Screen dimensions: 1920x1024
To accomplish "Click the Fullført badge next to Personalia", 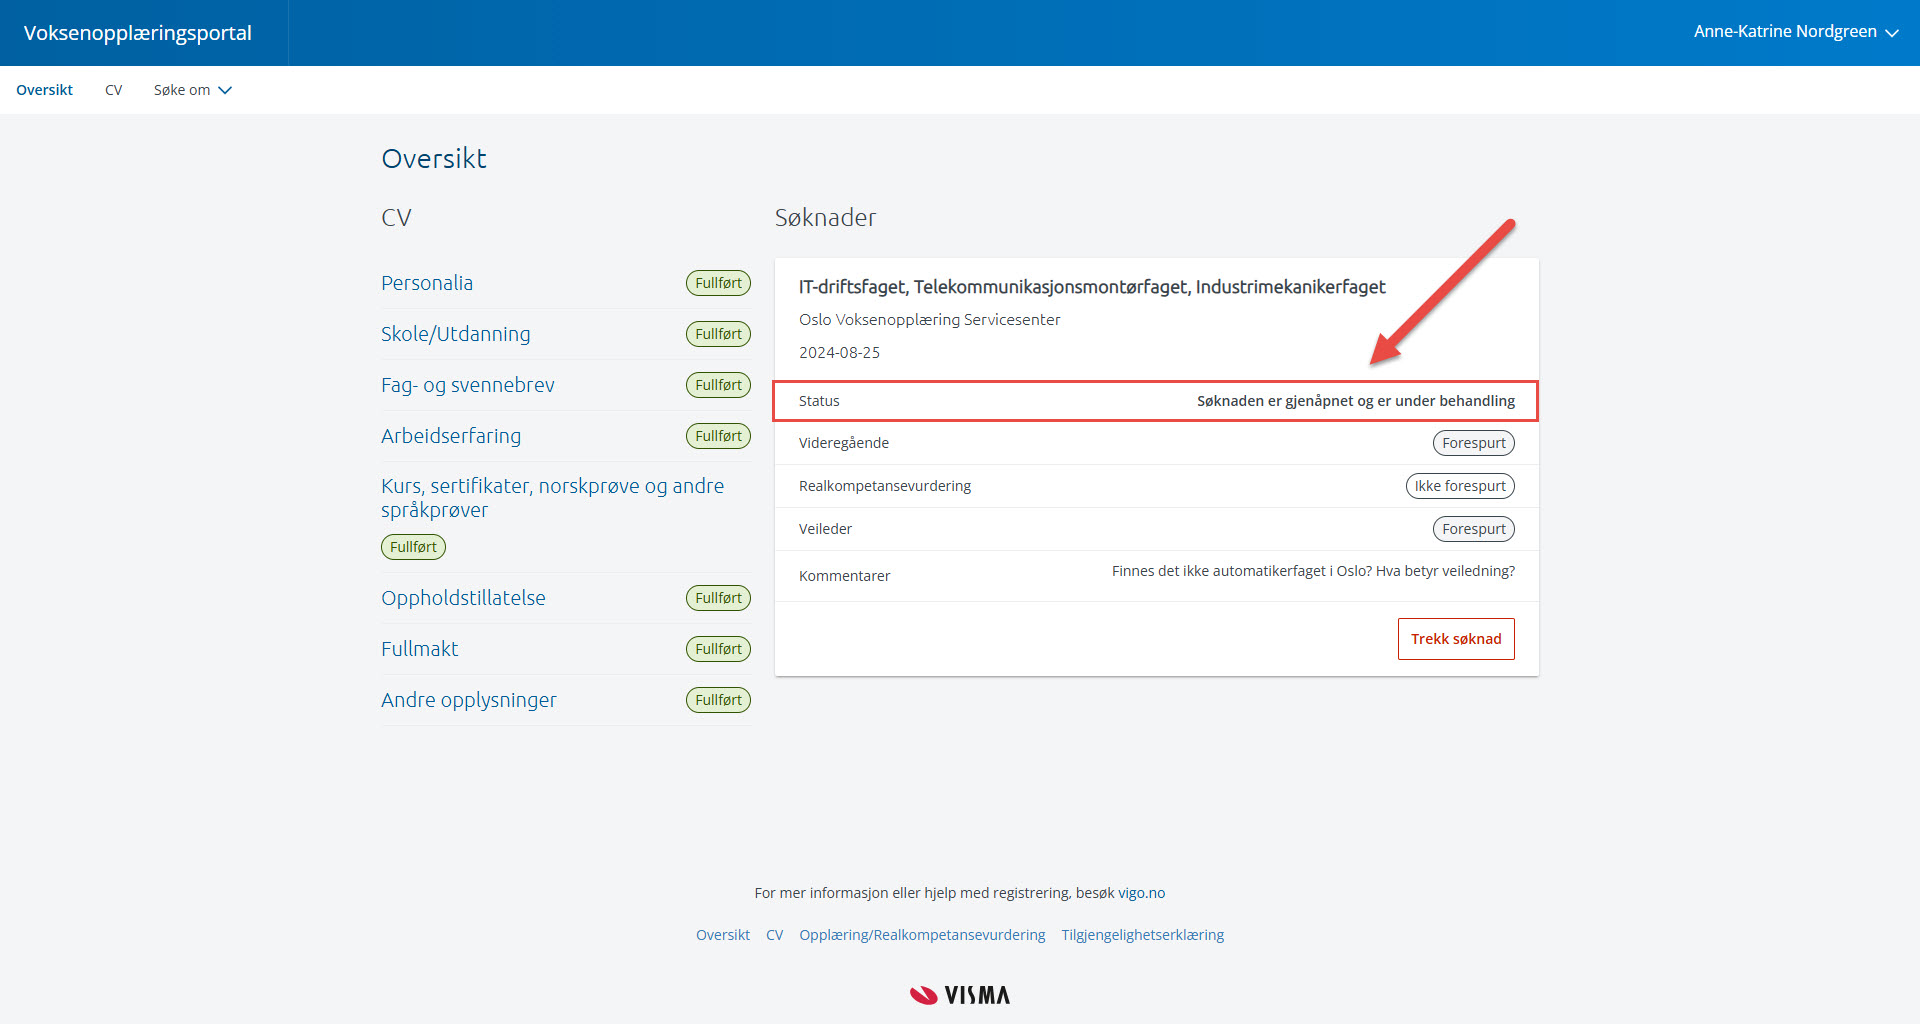I will click(718, 283).
